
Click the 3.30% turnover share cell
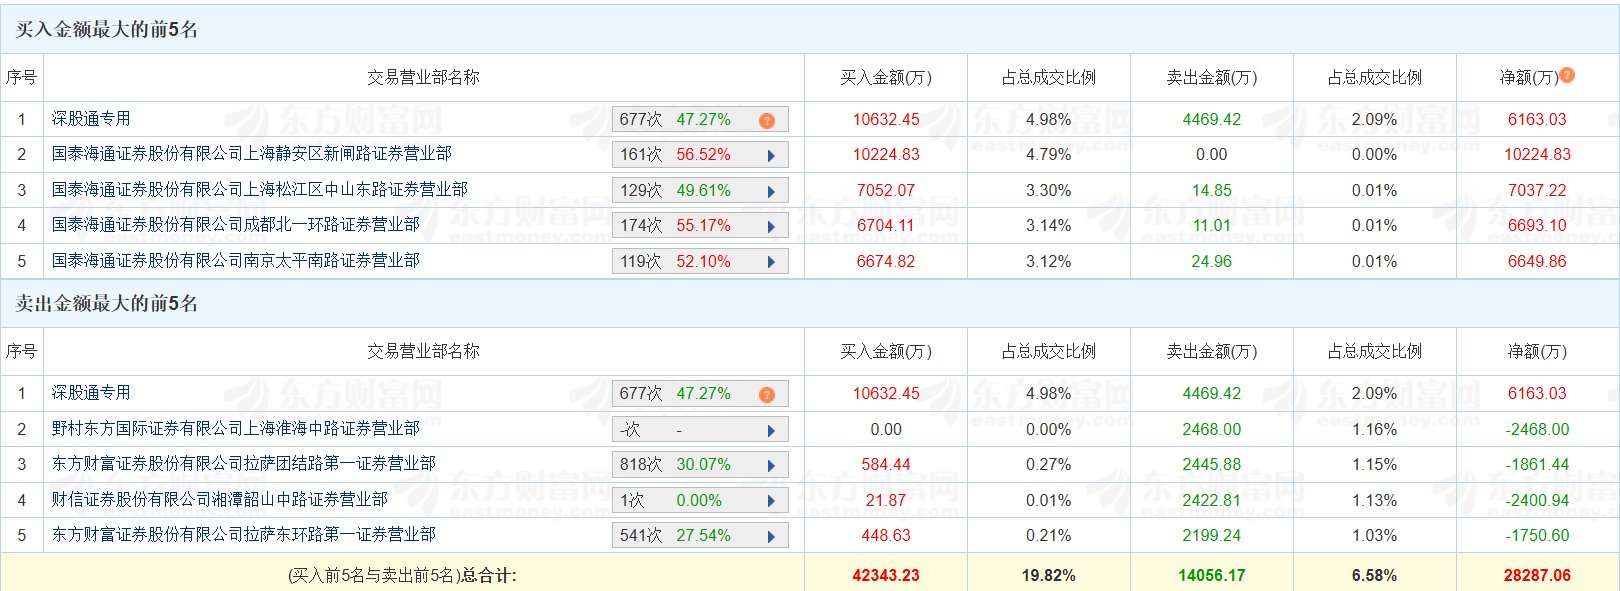1049,190
